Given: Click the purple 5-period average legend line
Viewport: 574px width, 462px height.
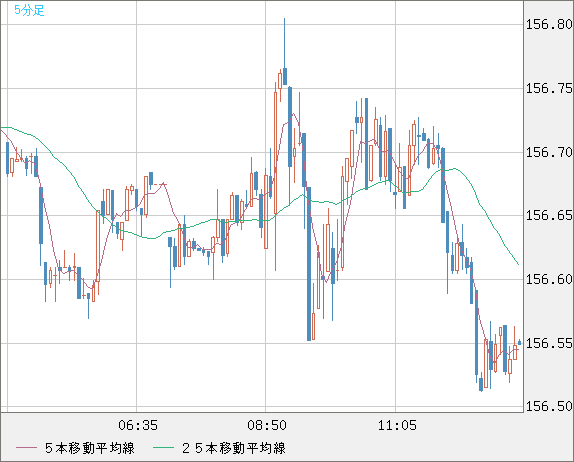Looking at the screenshot, I should point(26,448).
